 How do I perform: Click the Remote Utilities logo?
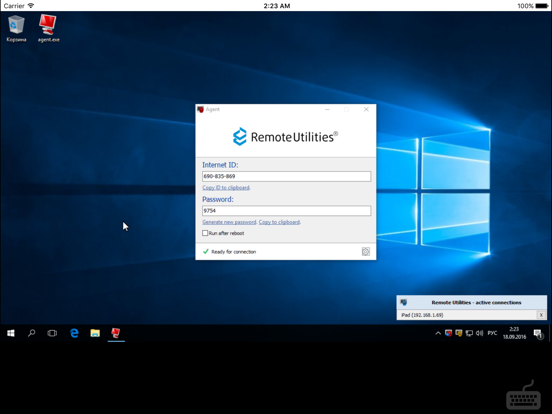coord(286,137)
